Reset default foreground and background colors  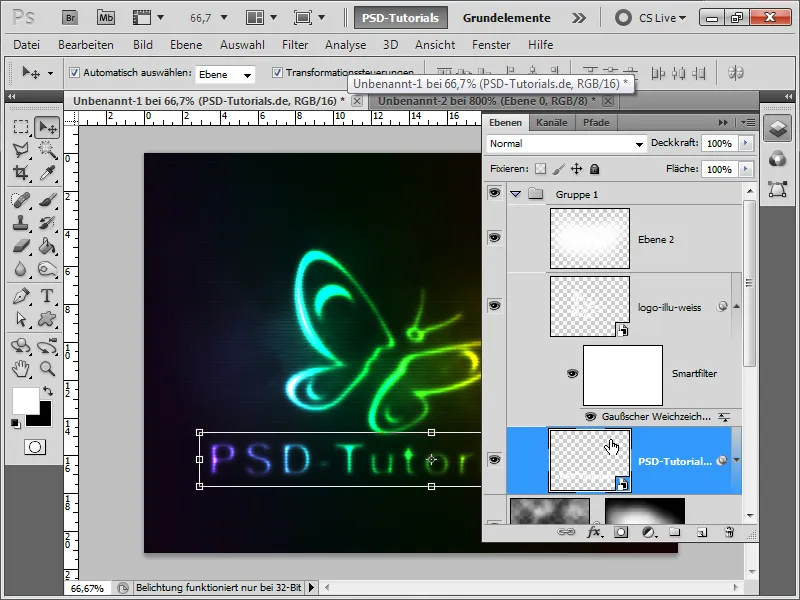tap(16, 423)
